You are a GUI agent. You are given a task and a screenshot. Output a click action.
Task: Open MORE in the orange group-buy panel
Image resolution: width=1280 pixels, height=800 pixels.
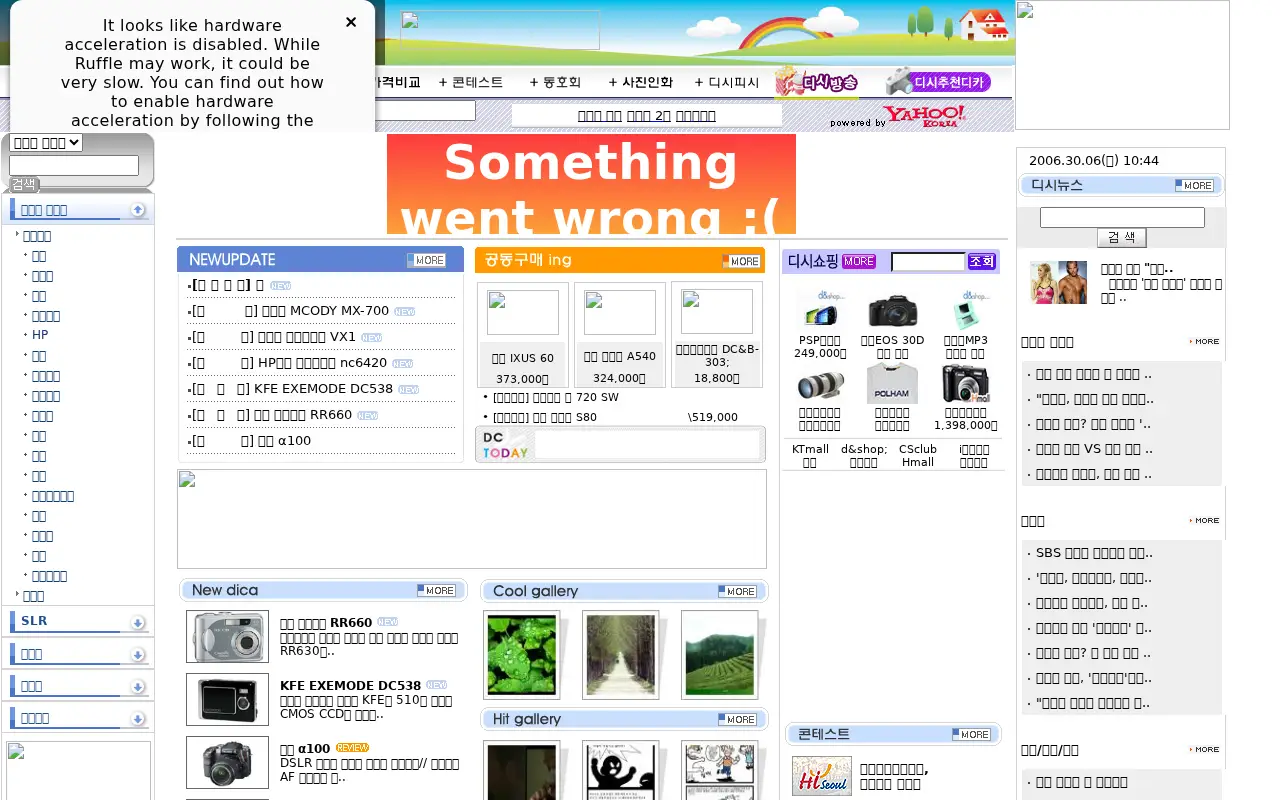tap(741, 261)
